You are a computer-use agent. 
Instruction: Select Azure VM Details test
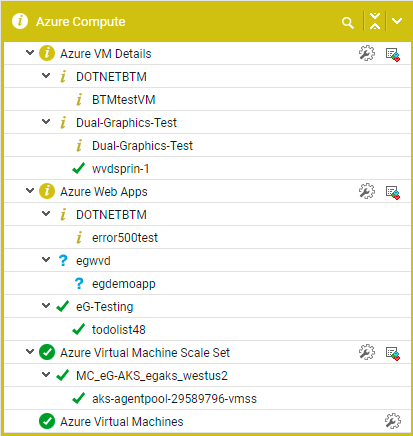pyautogui.click(x=106, y=54)
